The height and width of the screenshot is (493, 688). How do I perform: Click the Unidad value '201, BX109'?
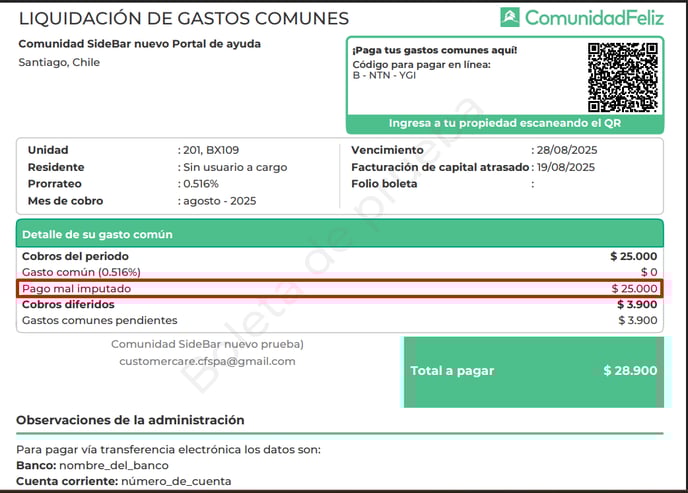tap(211, 150)
